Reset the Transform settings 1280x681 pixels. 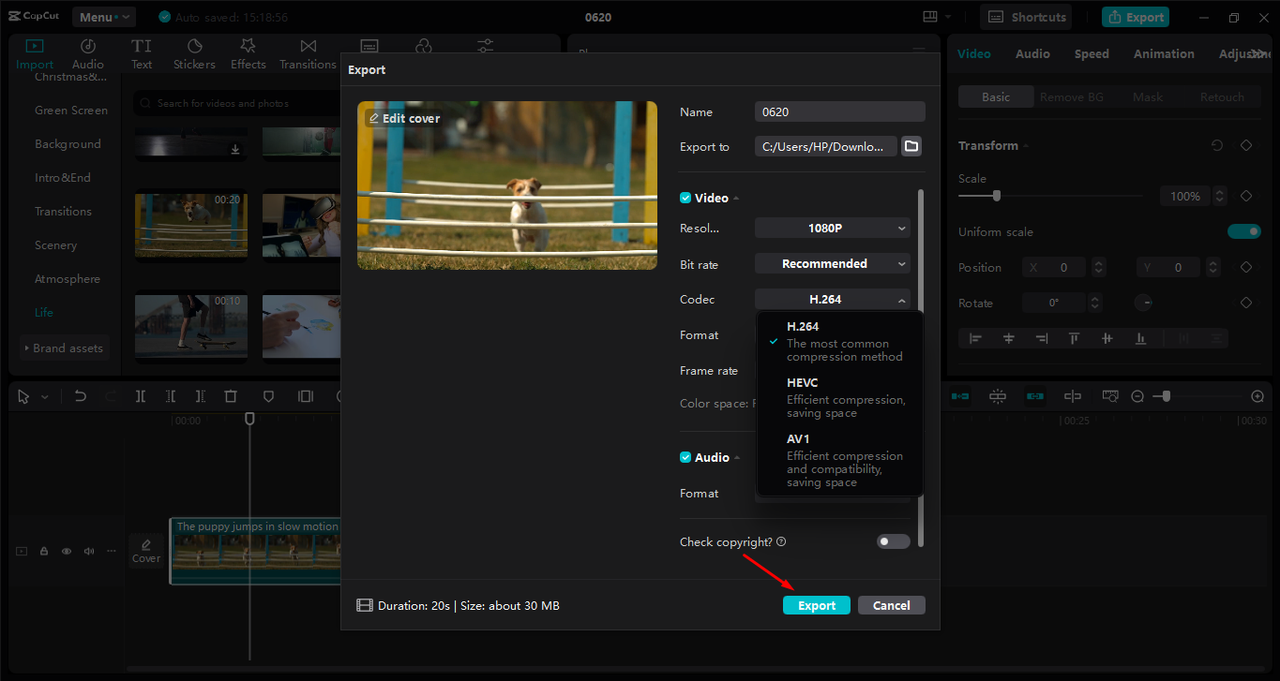click(x=1217, y=145)
